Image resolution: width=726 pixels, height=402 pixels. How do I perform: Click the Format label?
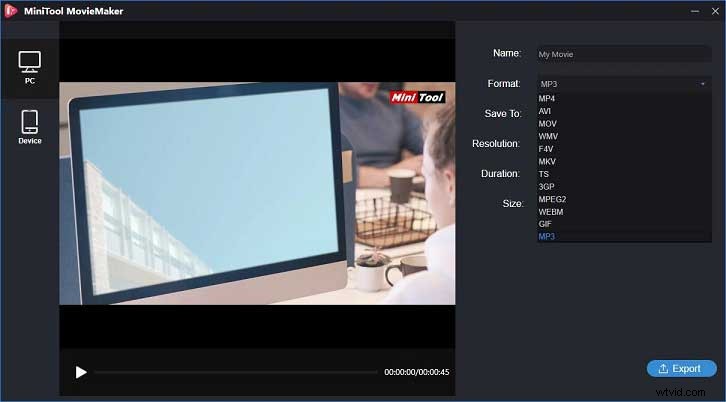tap(504, 84)
